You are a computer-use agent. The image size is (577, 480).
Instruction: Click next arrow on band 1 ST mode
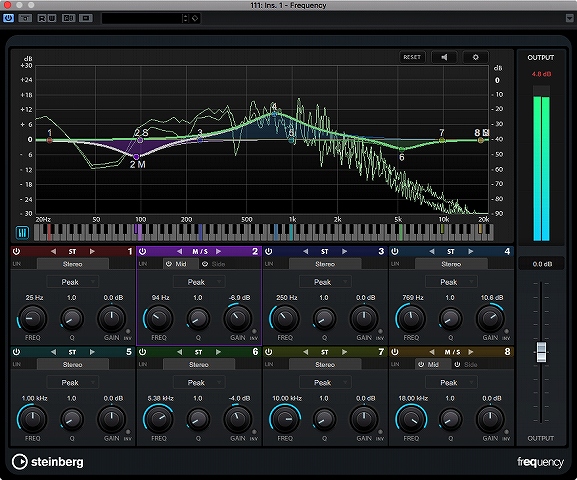pos(92,251)
